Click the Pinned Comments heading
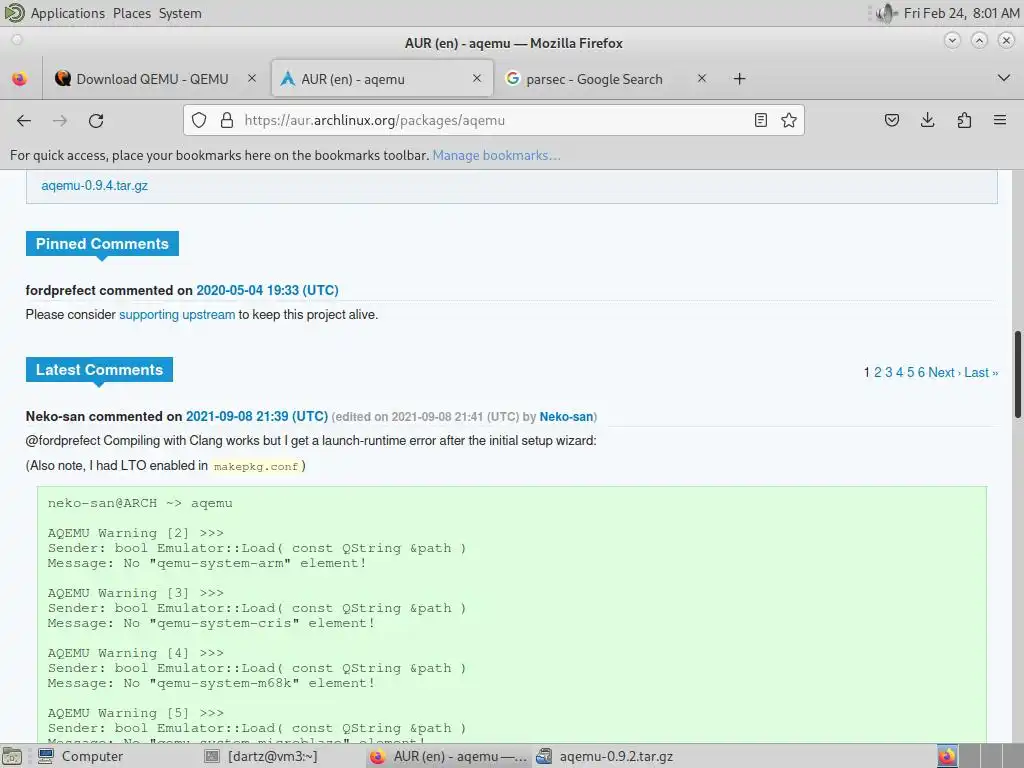The height and width of the screenshot is (768, 1024). (x=103, y=244)
